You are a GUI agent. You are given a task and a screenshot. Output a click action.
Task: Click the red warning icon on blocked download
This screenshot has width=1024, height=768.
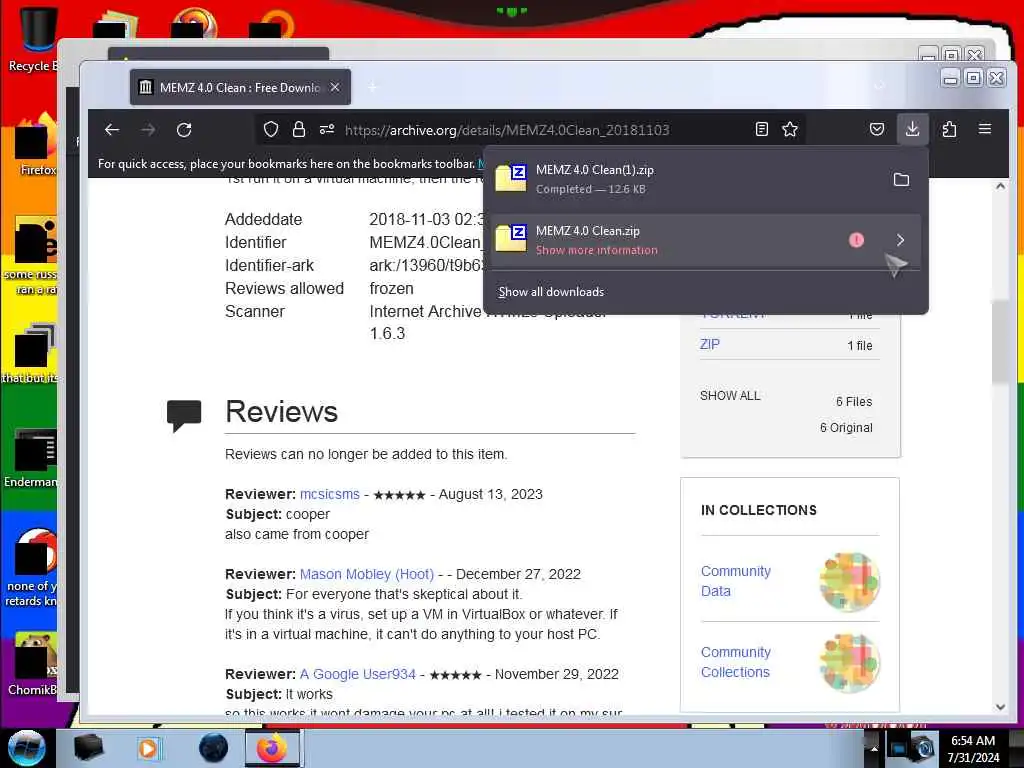[x=856, y=240]
